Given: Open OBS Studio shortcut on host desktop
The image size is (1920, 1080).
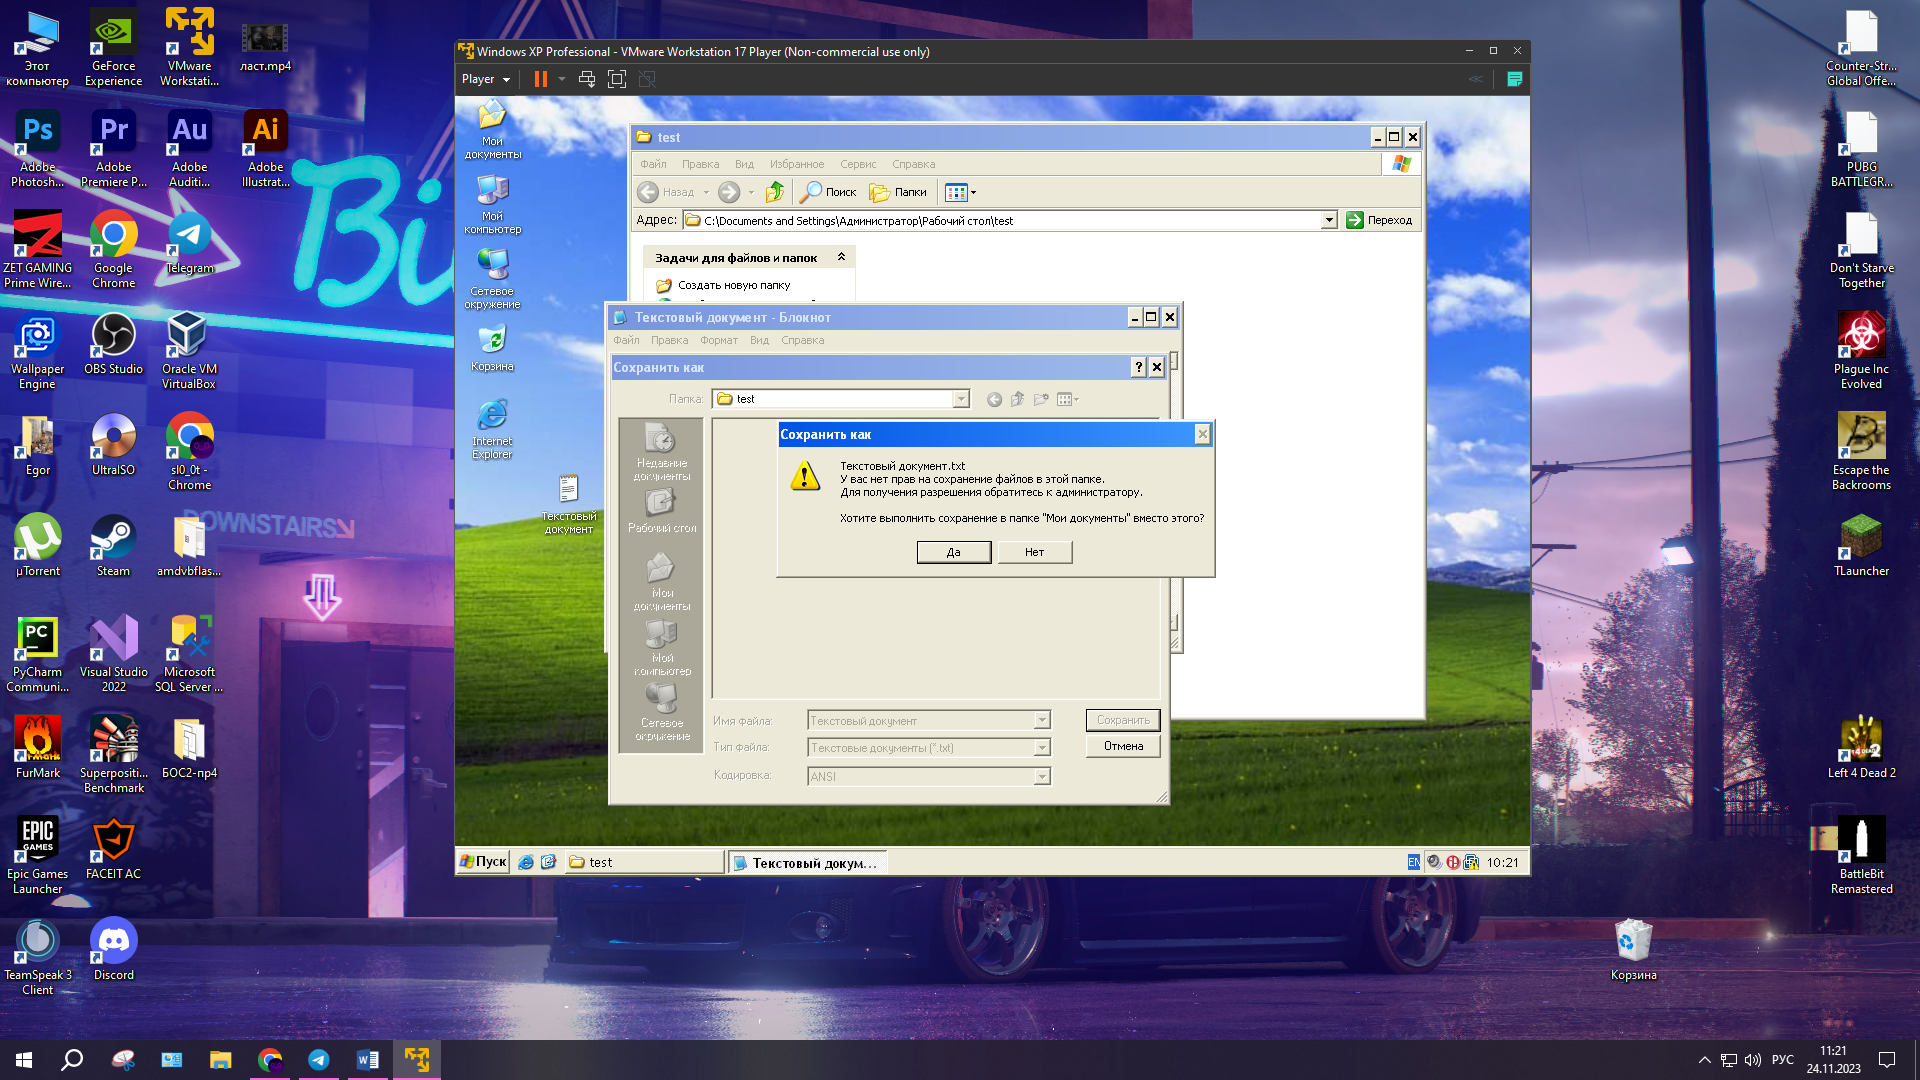Looking at the screenshot, I should tap(113, 343).
